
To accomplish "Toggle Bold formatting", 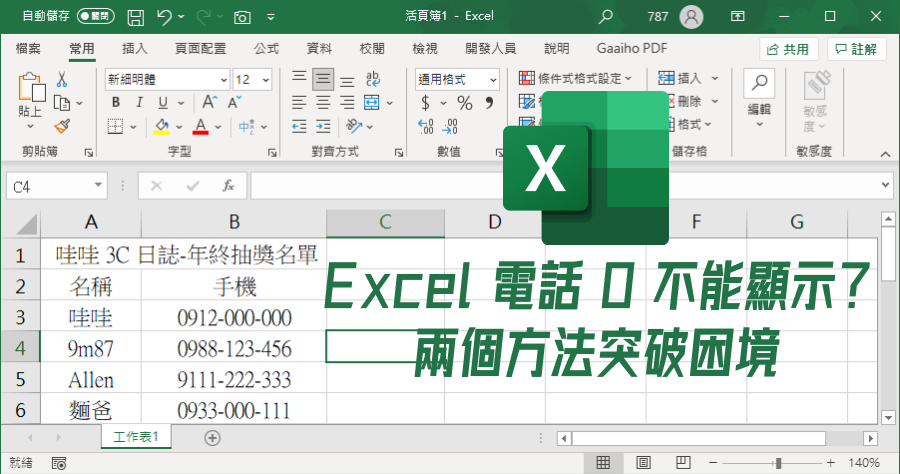I will point(116,103).
